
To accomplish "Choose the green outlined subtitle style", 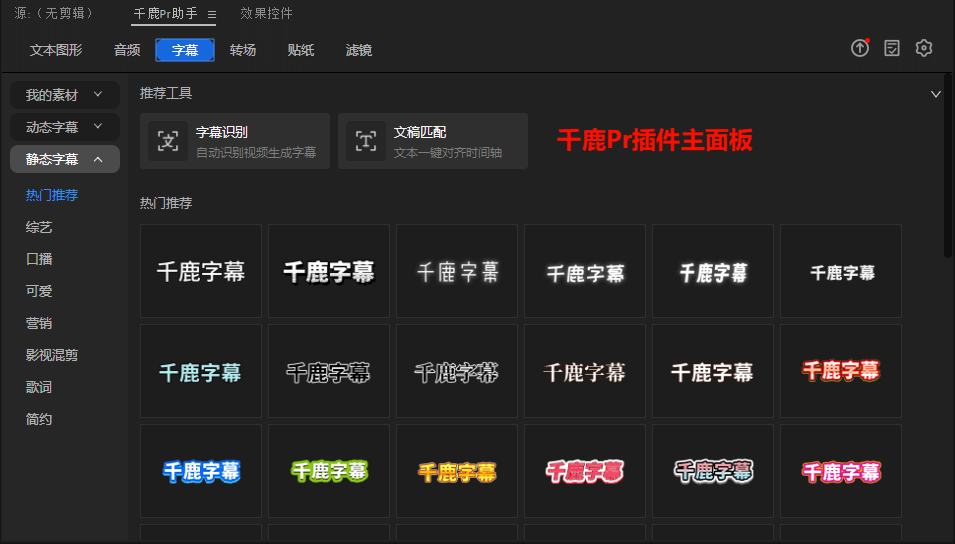I will pyautogui.click(x=329, y=471).
